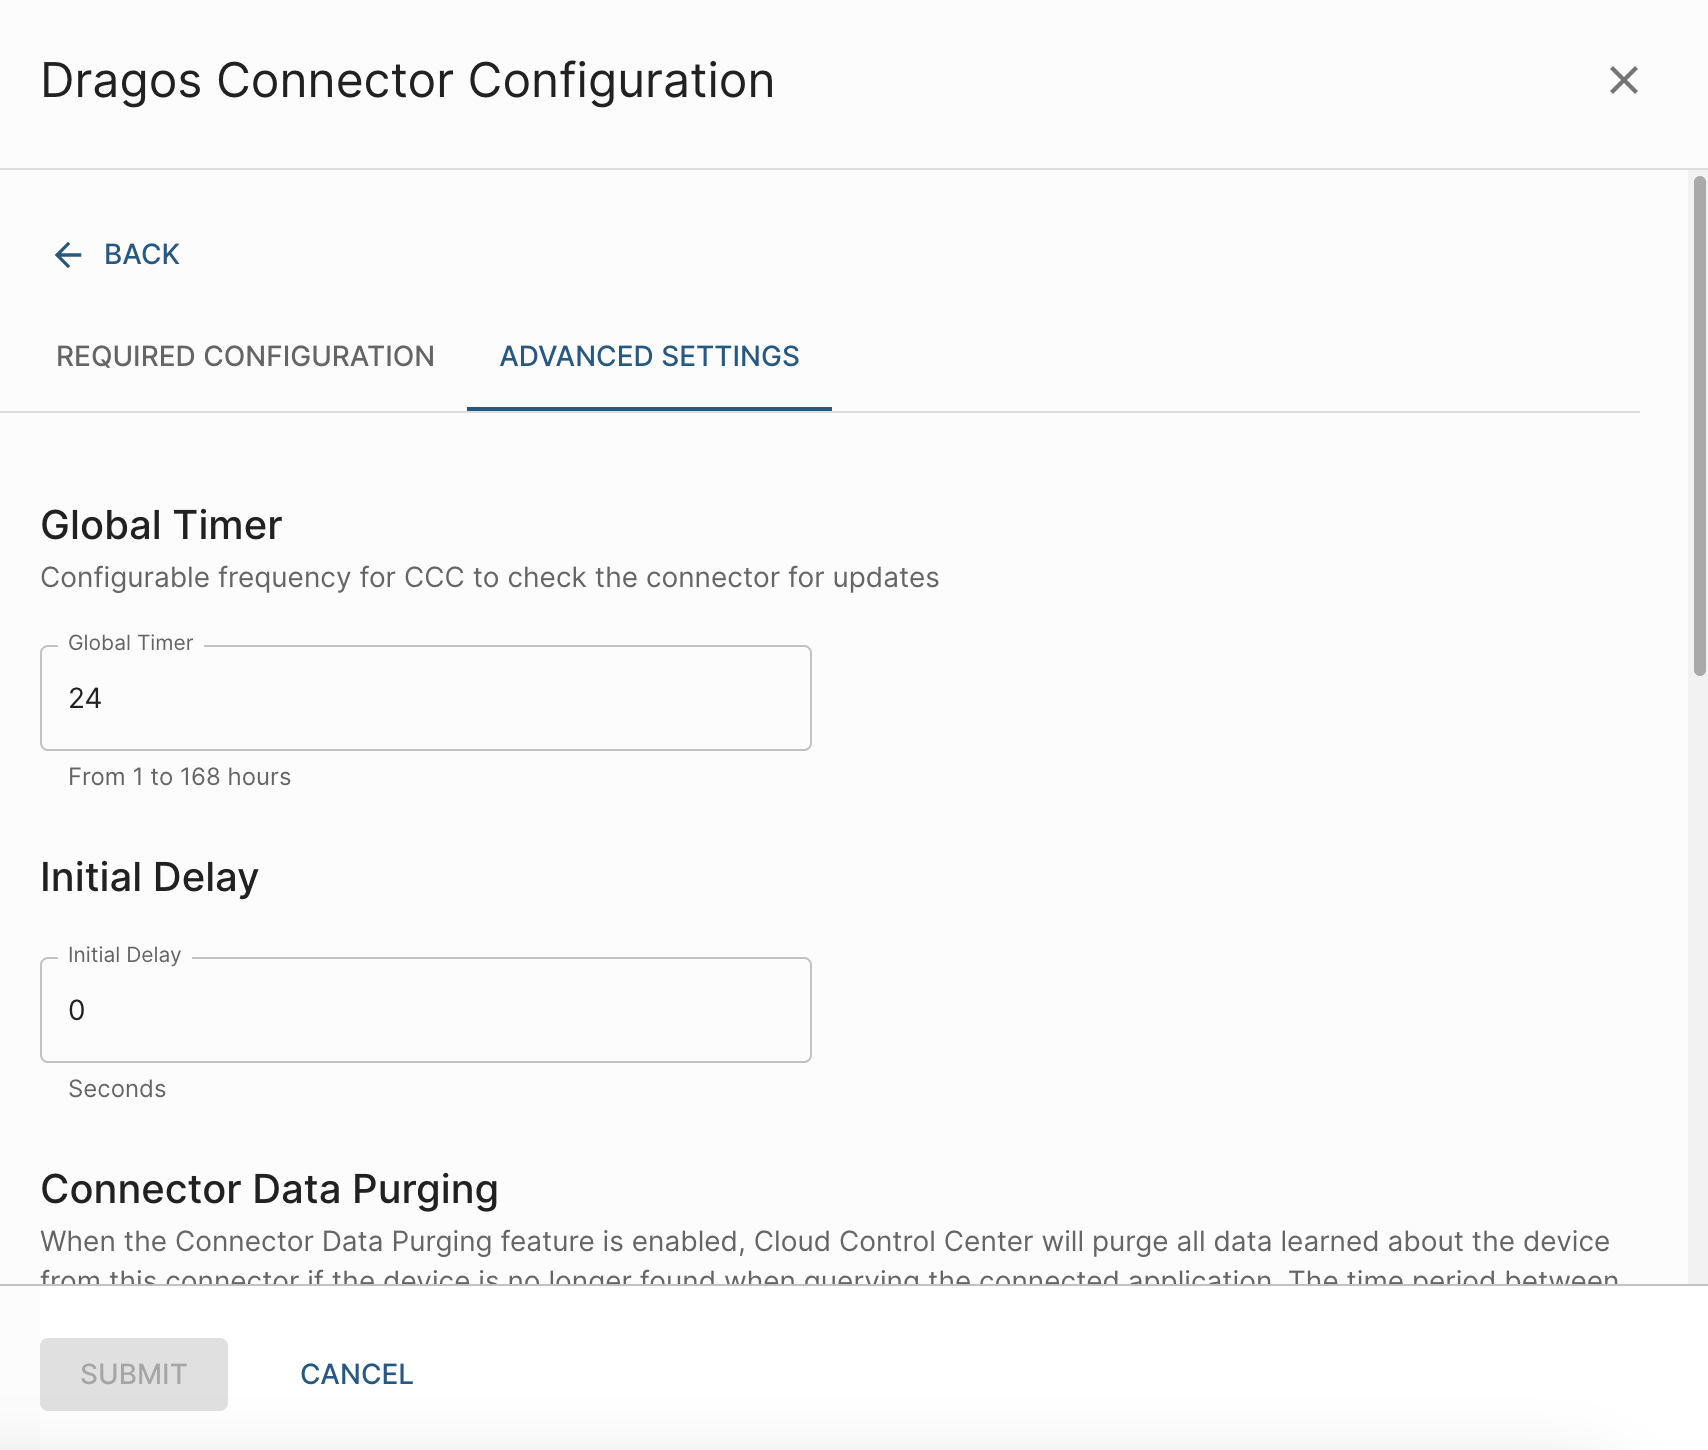
Task: Click the BACK link text
Action: [142, 255]
